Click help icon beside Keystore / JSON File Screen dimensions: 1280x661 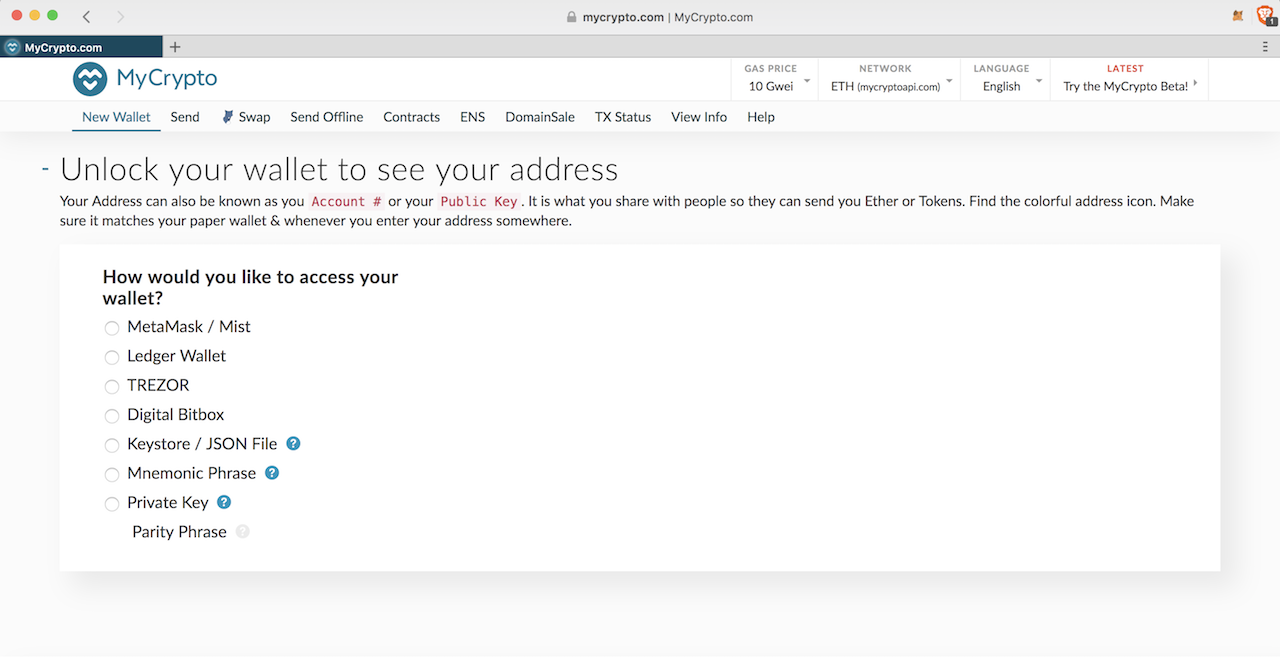(x=293, y=443)
